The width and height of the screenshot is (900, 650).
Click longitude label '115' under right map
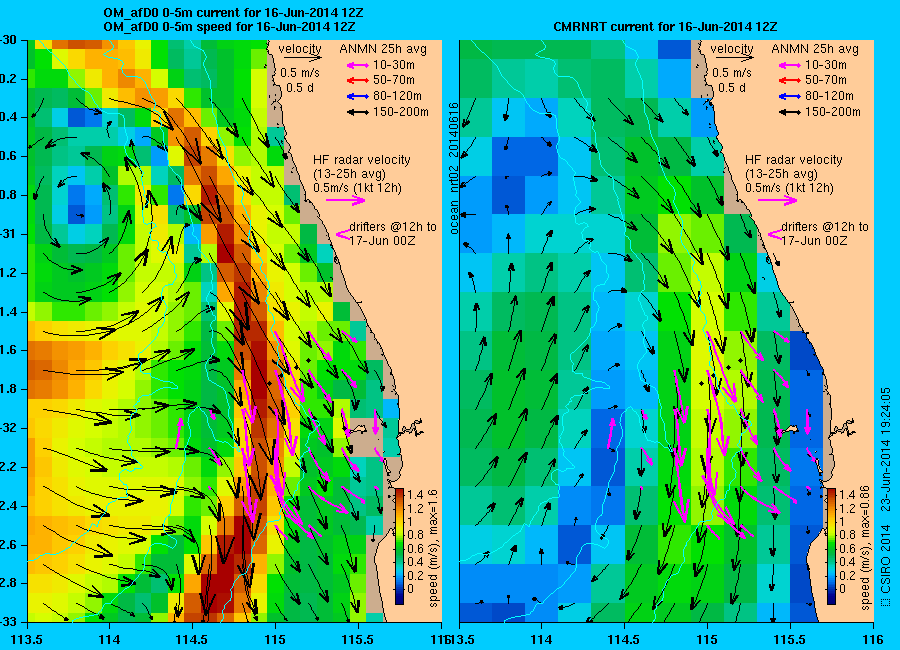click(x=707, y=639)
